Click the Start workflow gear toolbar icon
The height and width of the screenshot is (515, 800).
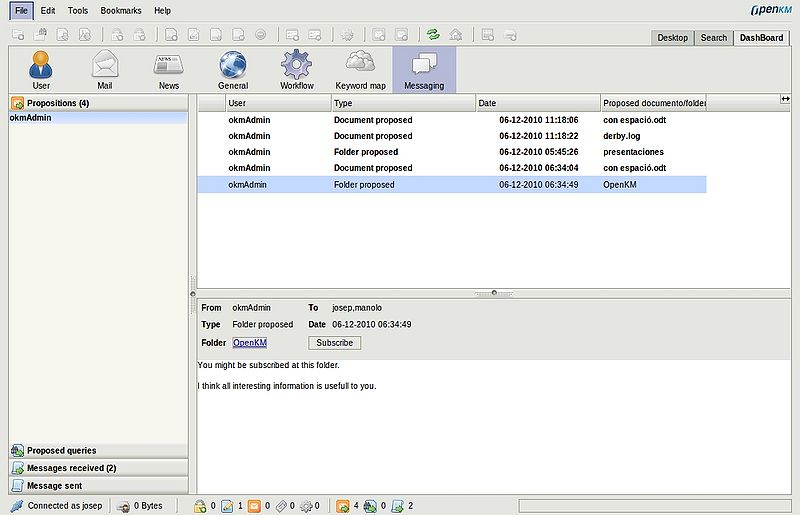pyautogui.click(x=347, y=35)
